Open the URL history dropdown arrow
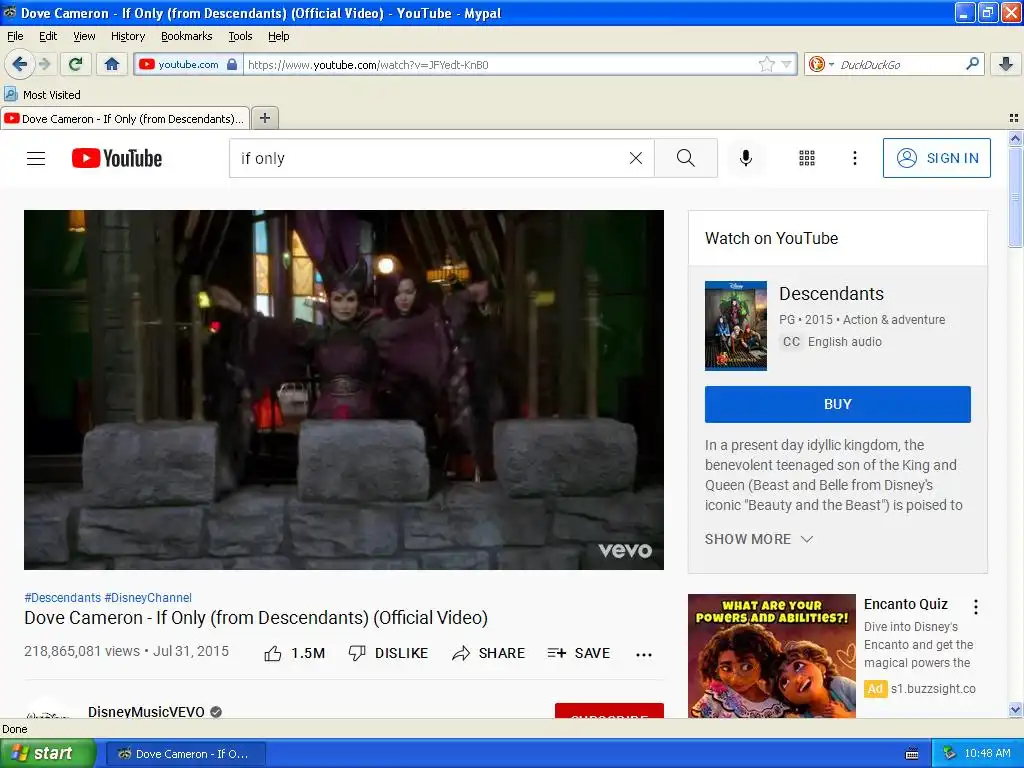Image resolution: width=1024 pixels, height=768 pixels. (x=787, y=64)
